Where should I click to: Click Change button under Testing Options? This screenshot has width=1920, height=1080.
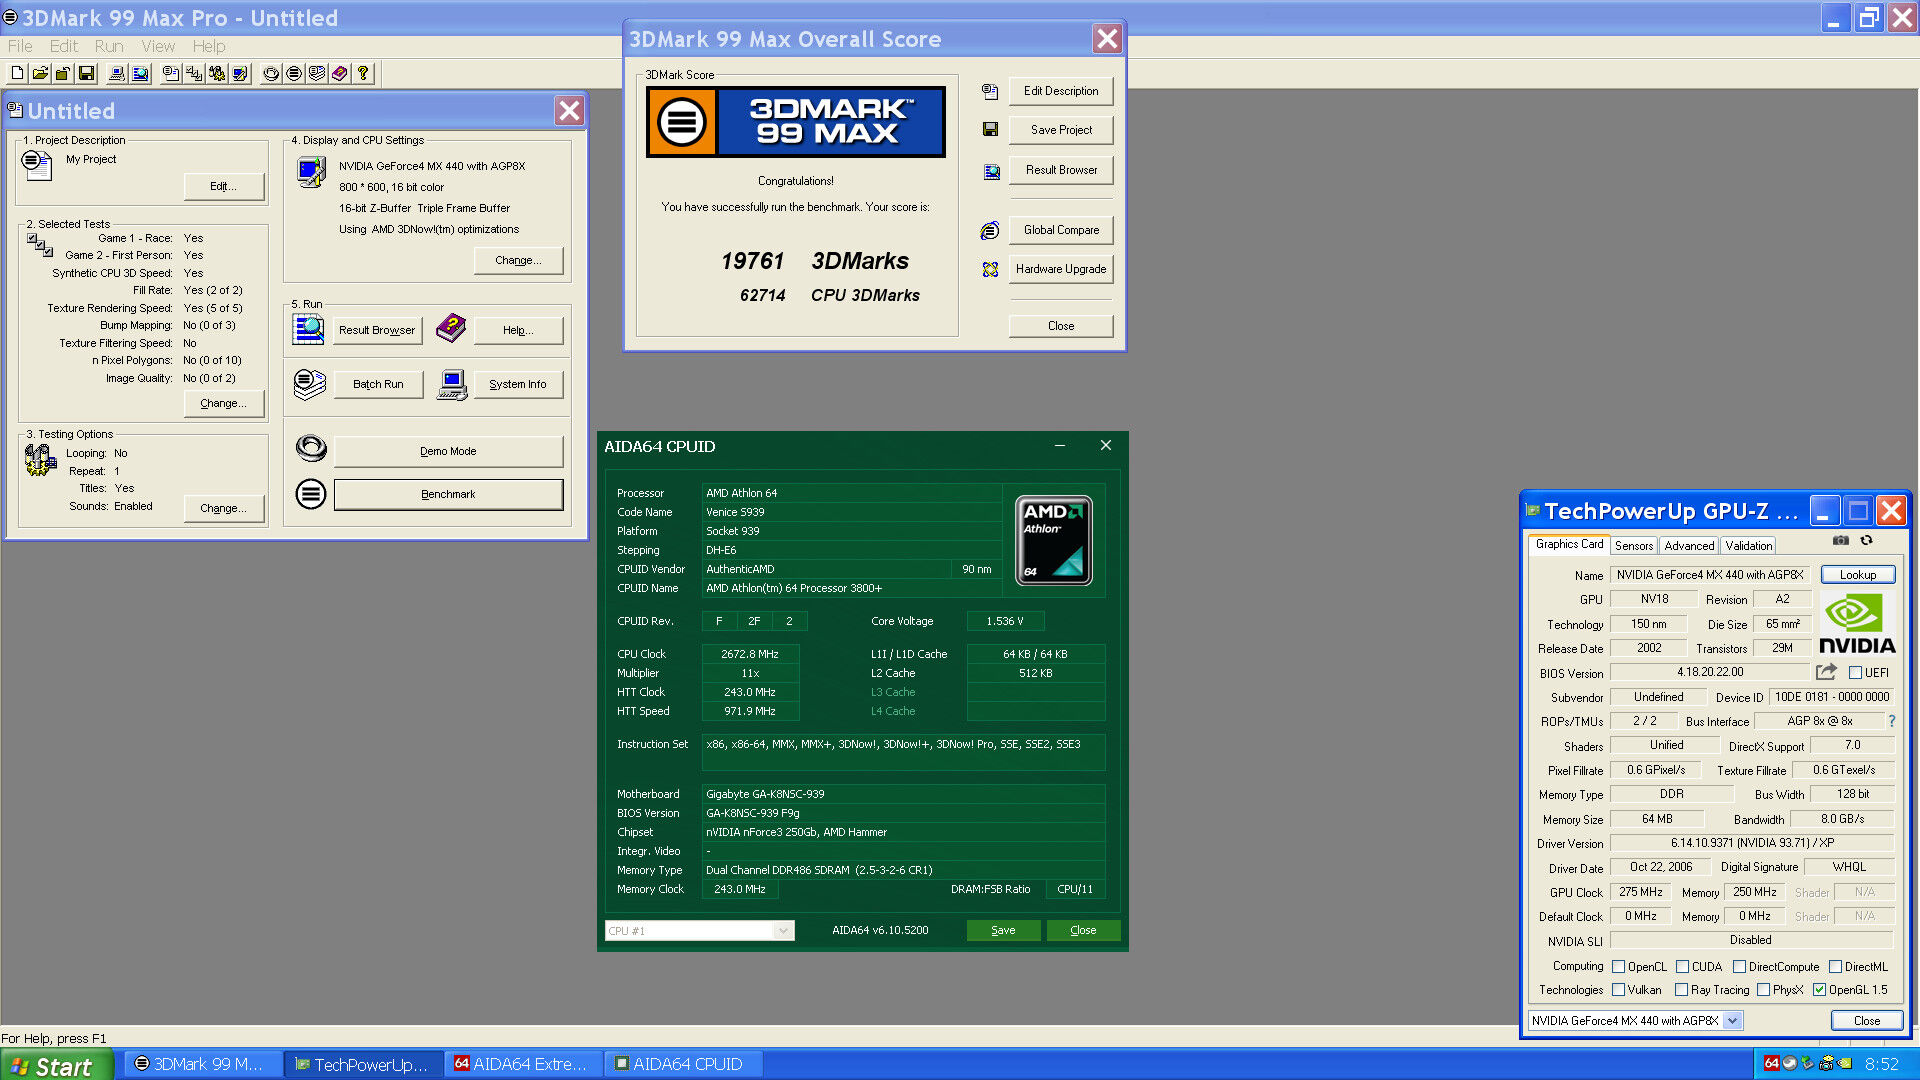(224, 508)
